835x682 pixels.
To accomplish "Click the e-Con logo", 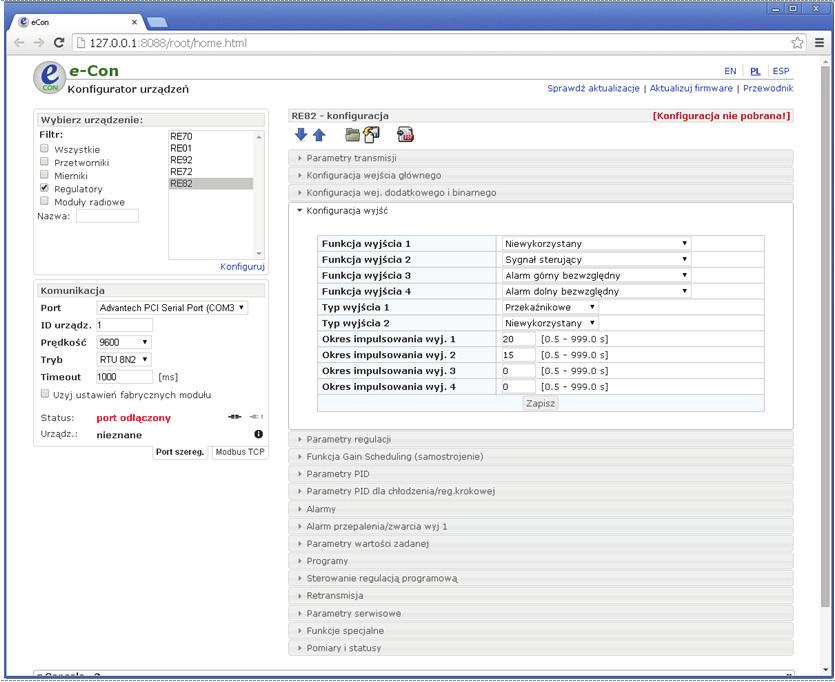I will [50, 78].
